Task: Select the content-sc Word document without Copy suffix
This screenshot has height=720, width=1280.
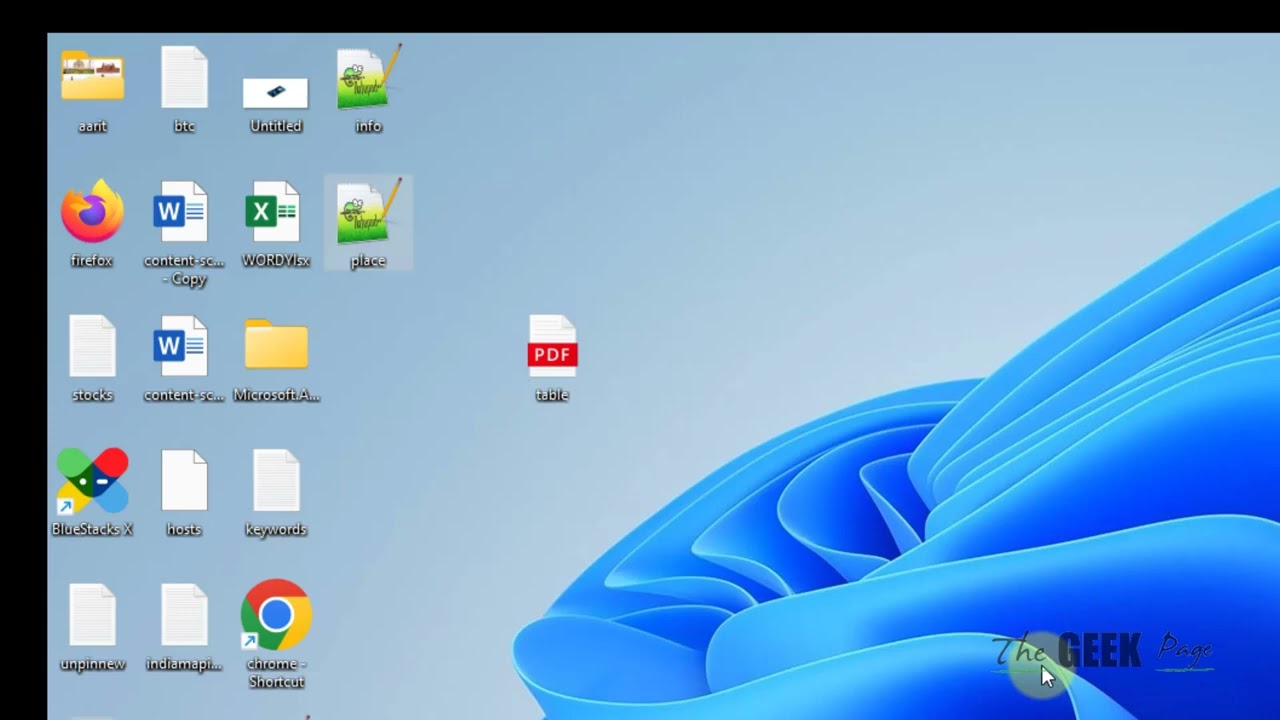Action: 181,346
